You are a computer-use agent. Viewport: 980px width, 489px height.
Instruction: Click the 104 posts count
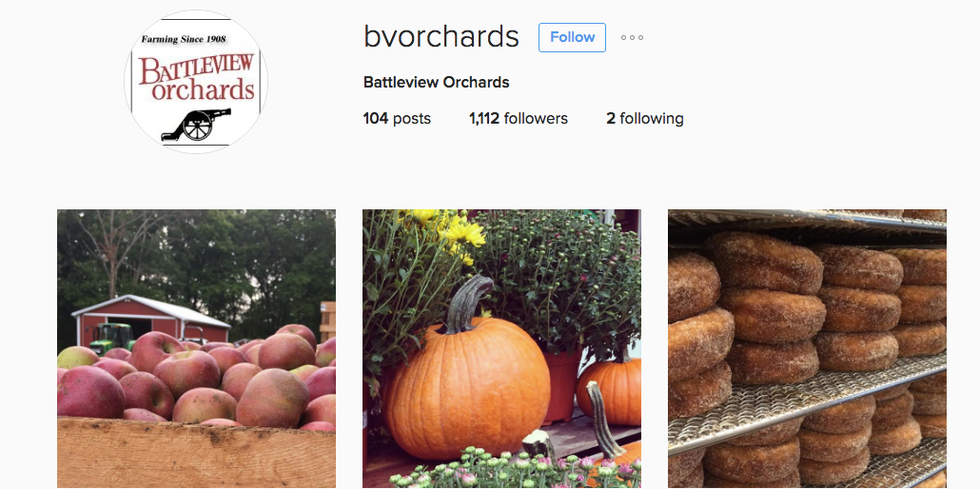coord(397,118)
